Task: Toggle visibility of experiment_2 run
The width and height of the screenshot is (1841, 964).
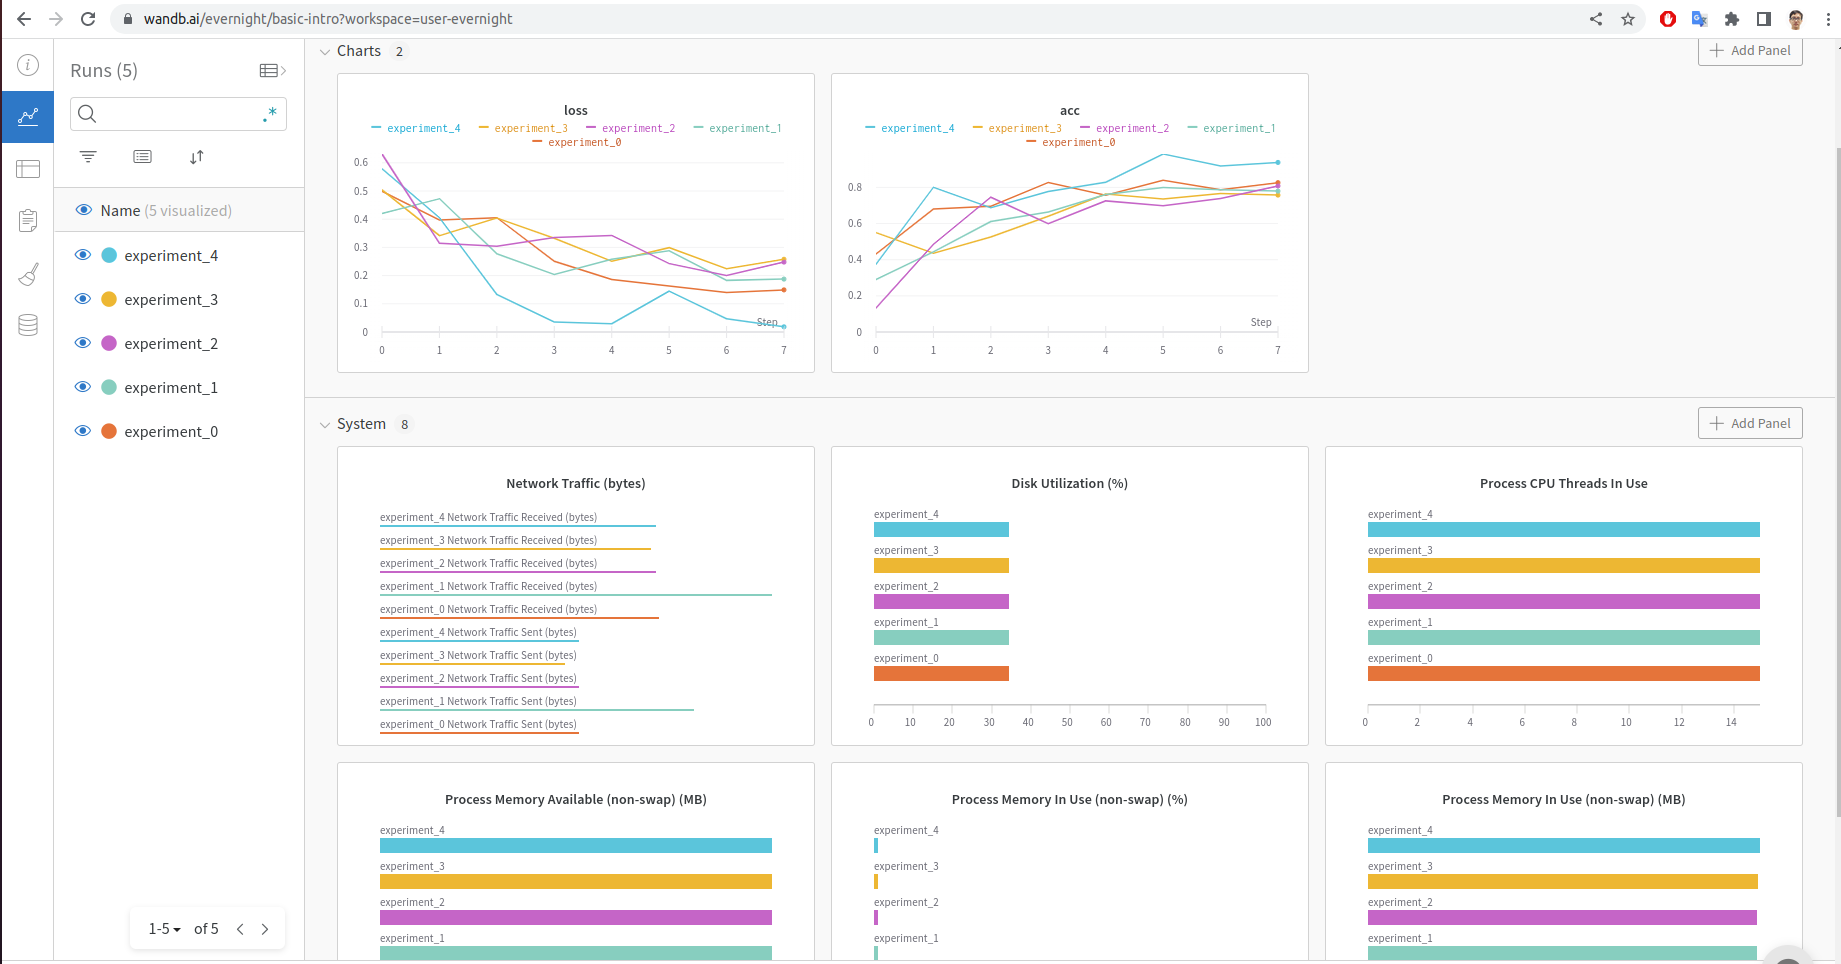Action: pos(83,343)
